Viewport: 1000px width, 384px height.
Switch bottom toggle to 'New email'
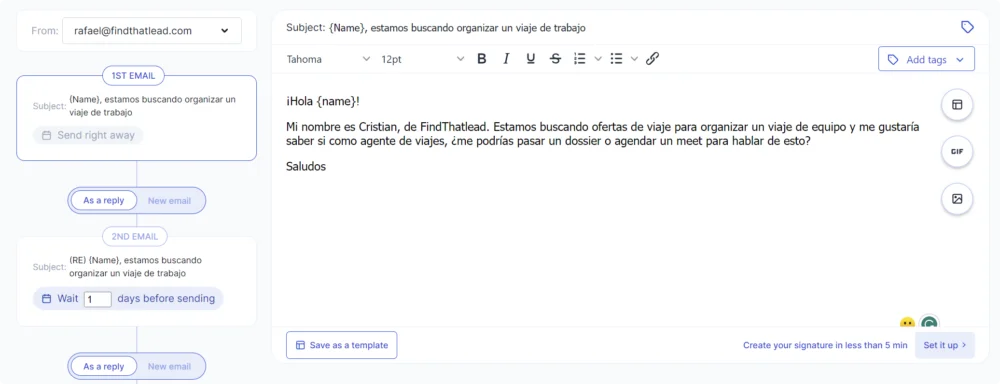pyautogui.click(x=170, y=366)
